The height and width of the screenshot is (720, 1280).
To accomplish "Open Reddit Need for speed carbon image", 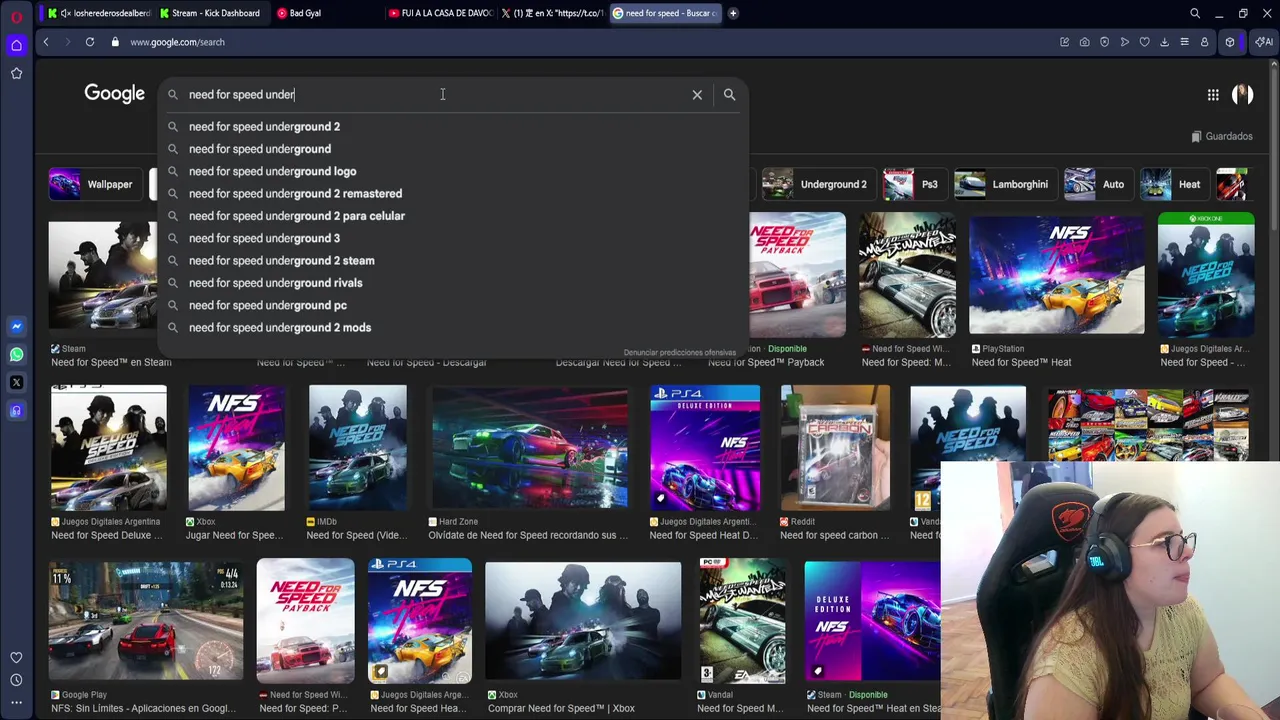I will pos(835,448).
